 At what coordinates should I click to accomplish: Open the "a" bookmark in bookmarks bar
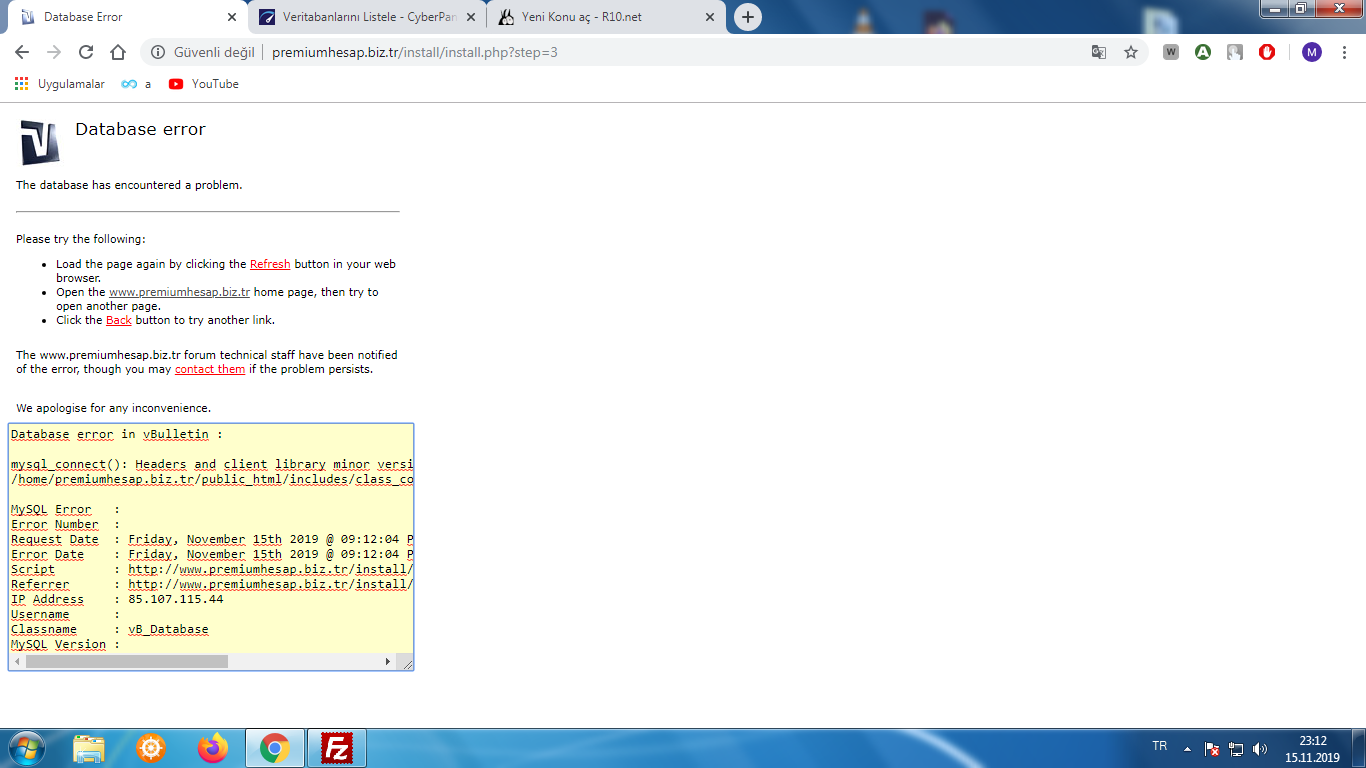(x=137, y=84)
